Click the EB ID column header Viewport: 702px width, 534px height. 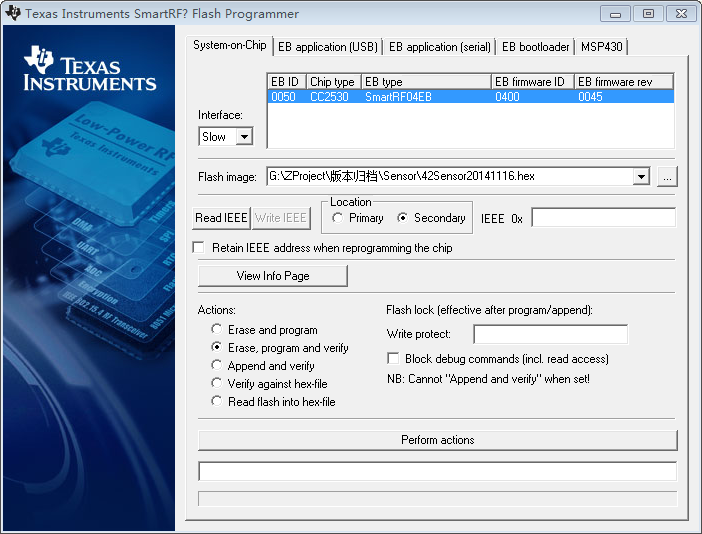(x=287, y=82)
